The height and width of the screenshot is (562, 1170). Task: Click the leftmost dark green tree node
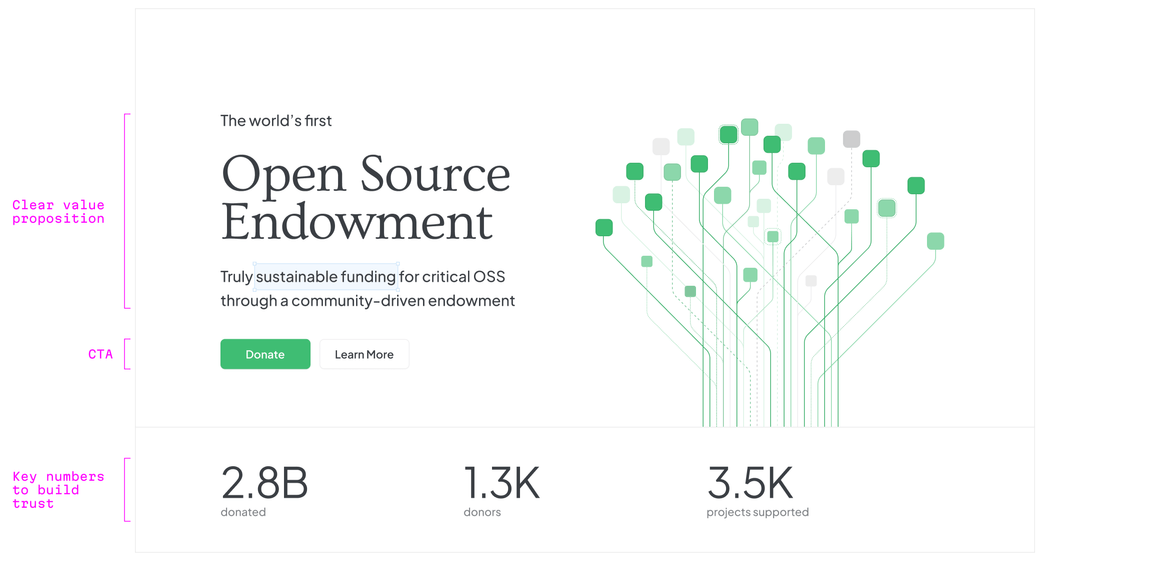coord(604,228)
